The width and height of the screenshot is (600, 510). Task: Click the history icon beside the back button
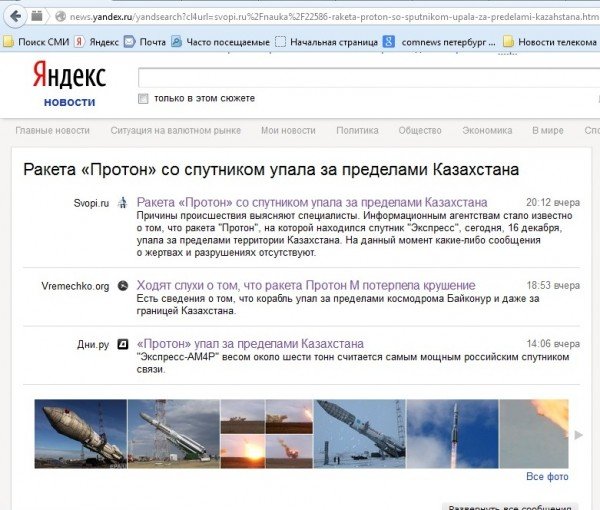coord(37,16)
